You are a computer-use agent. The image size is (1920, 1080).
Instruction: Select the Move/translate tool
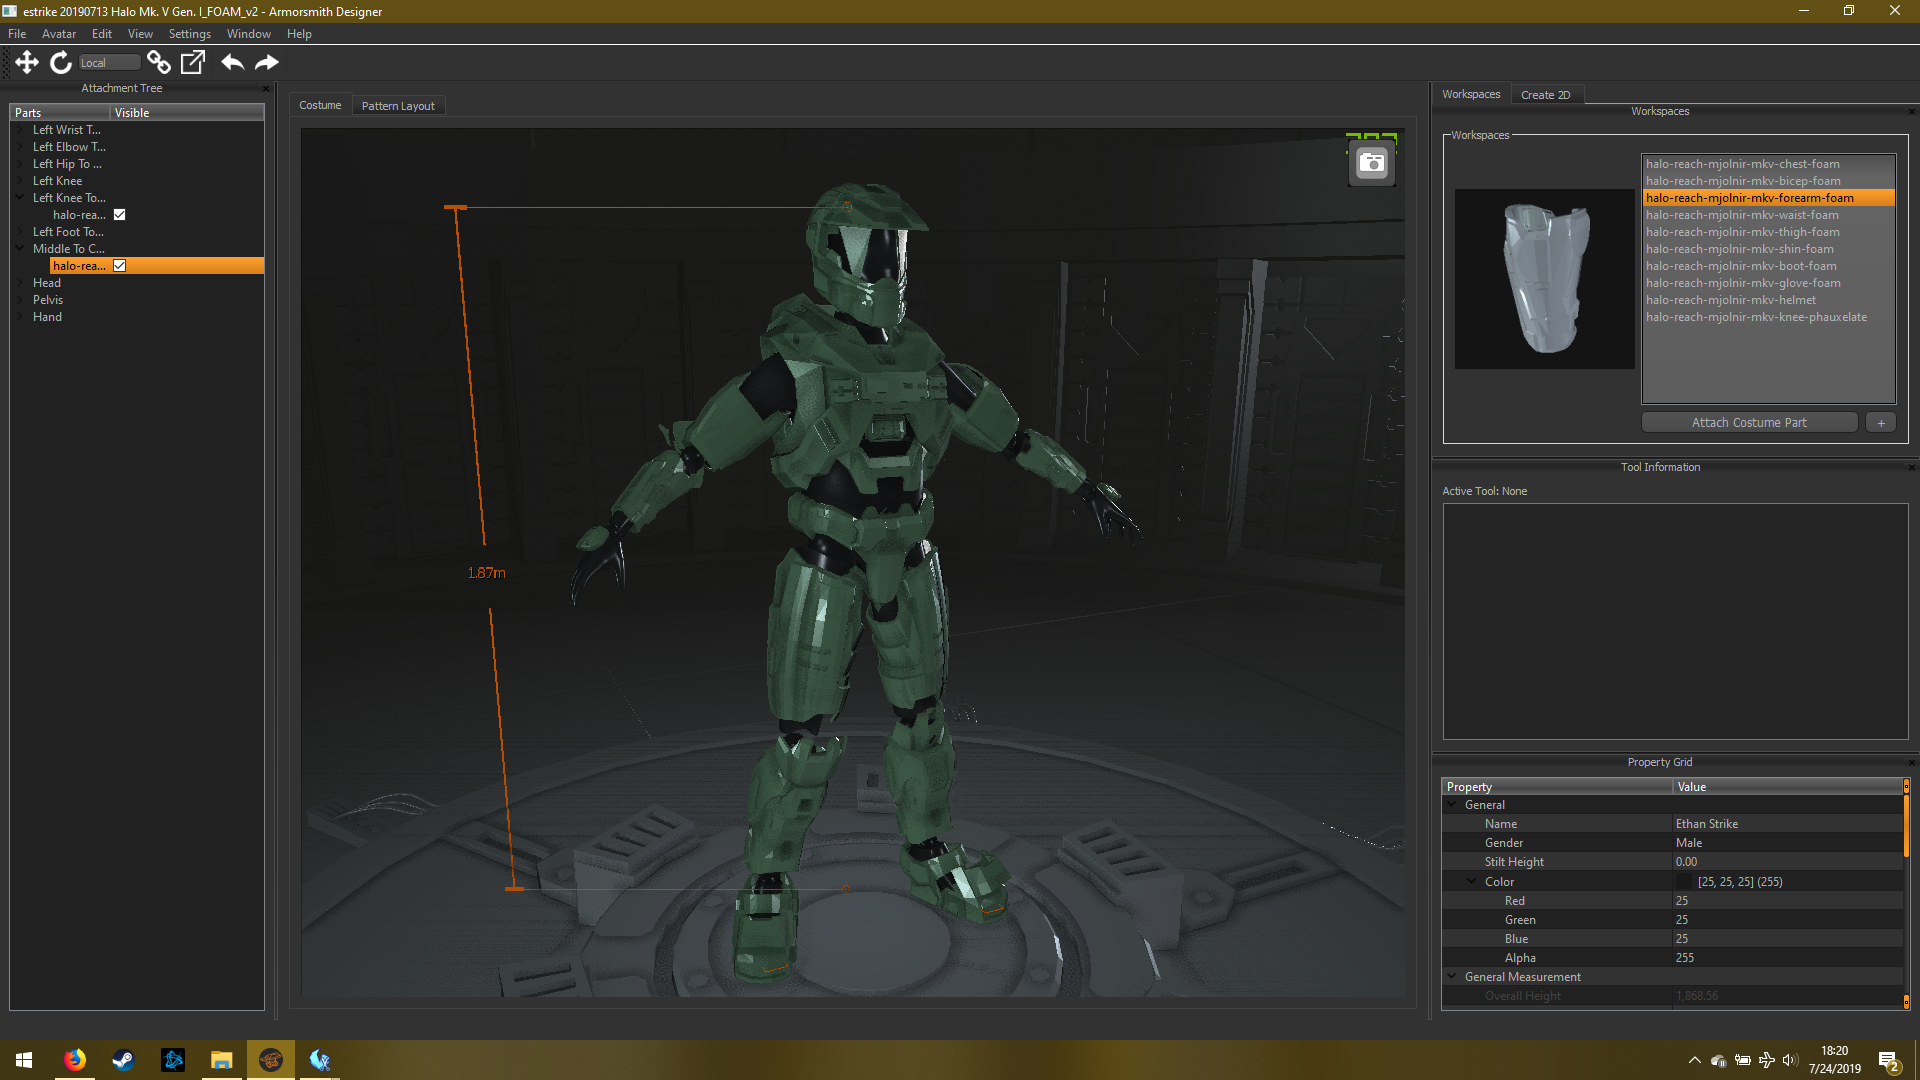pos(27,62)
